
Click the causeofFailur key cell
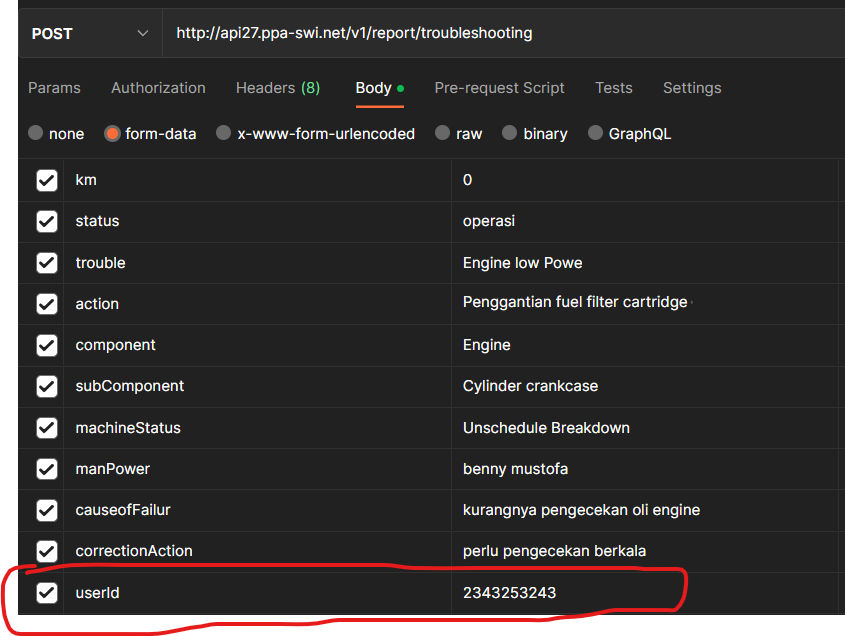coord(123,510)
